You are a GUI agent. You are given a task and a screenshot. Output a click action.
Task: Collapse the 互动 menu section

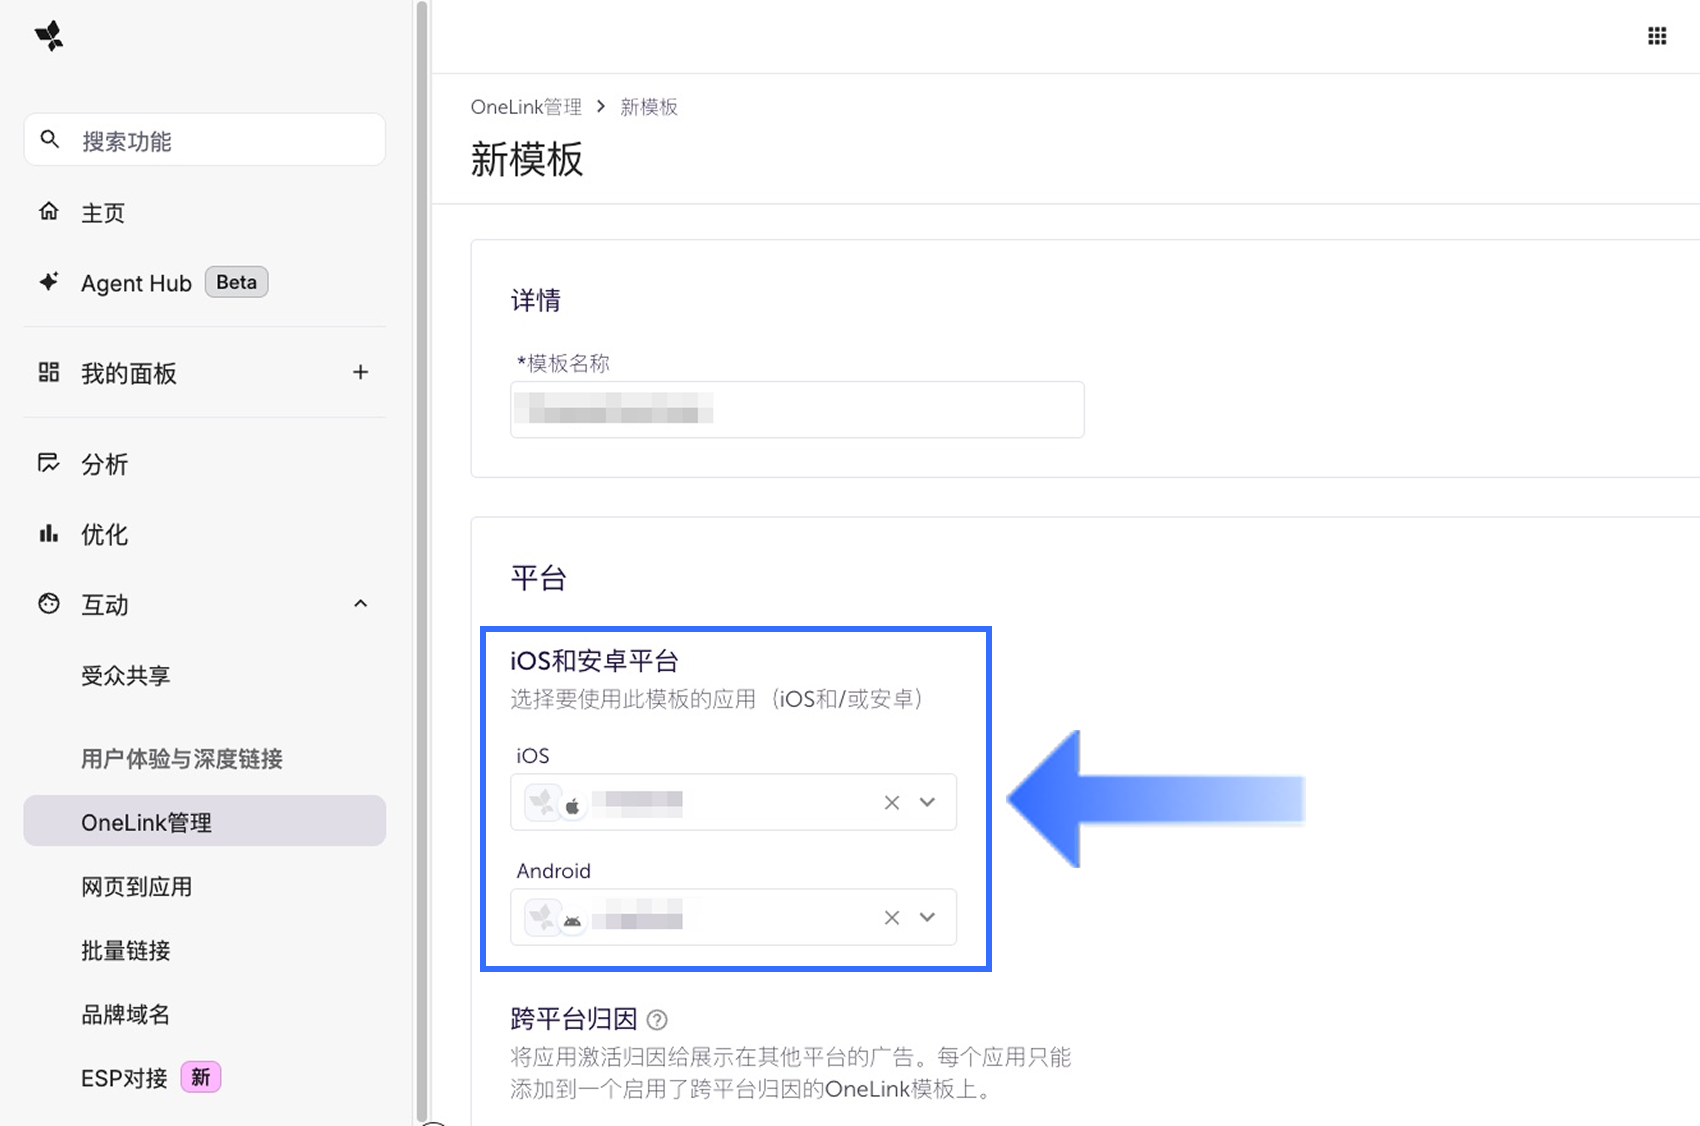tap(361, 604)
